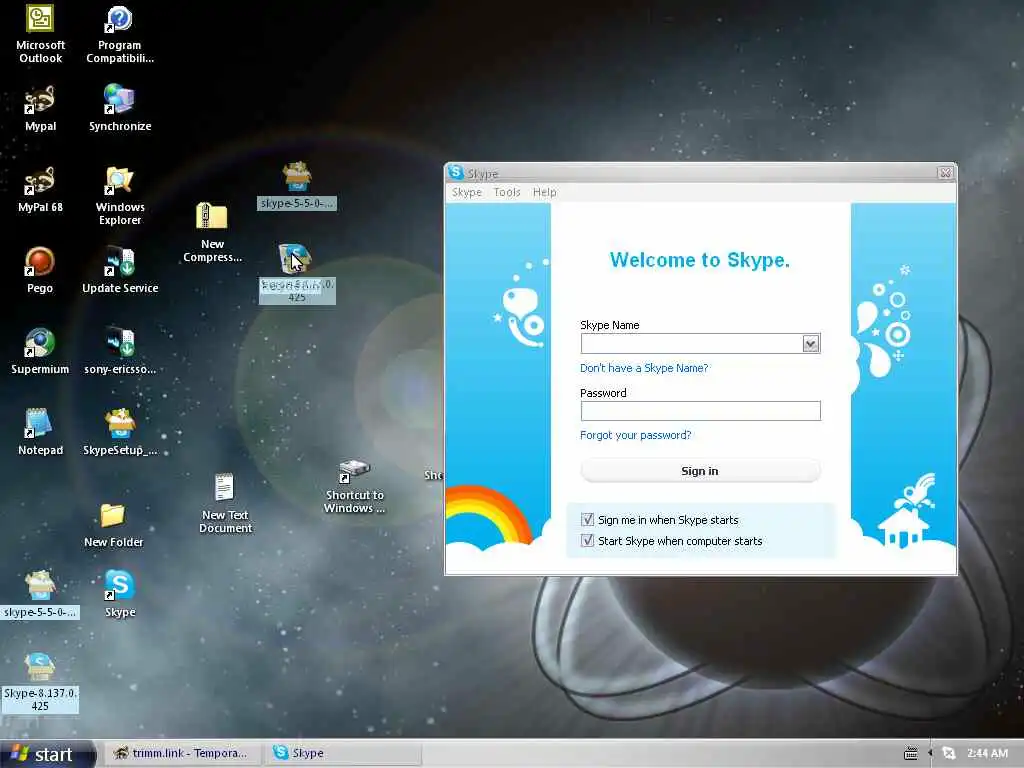The image size is (1024, 768).
Task: Toggle Sign me in when Skype starts
Action: [x=587, y=520]
